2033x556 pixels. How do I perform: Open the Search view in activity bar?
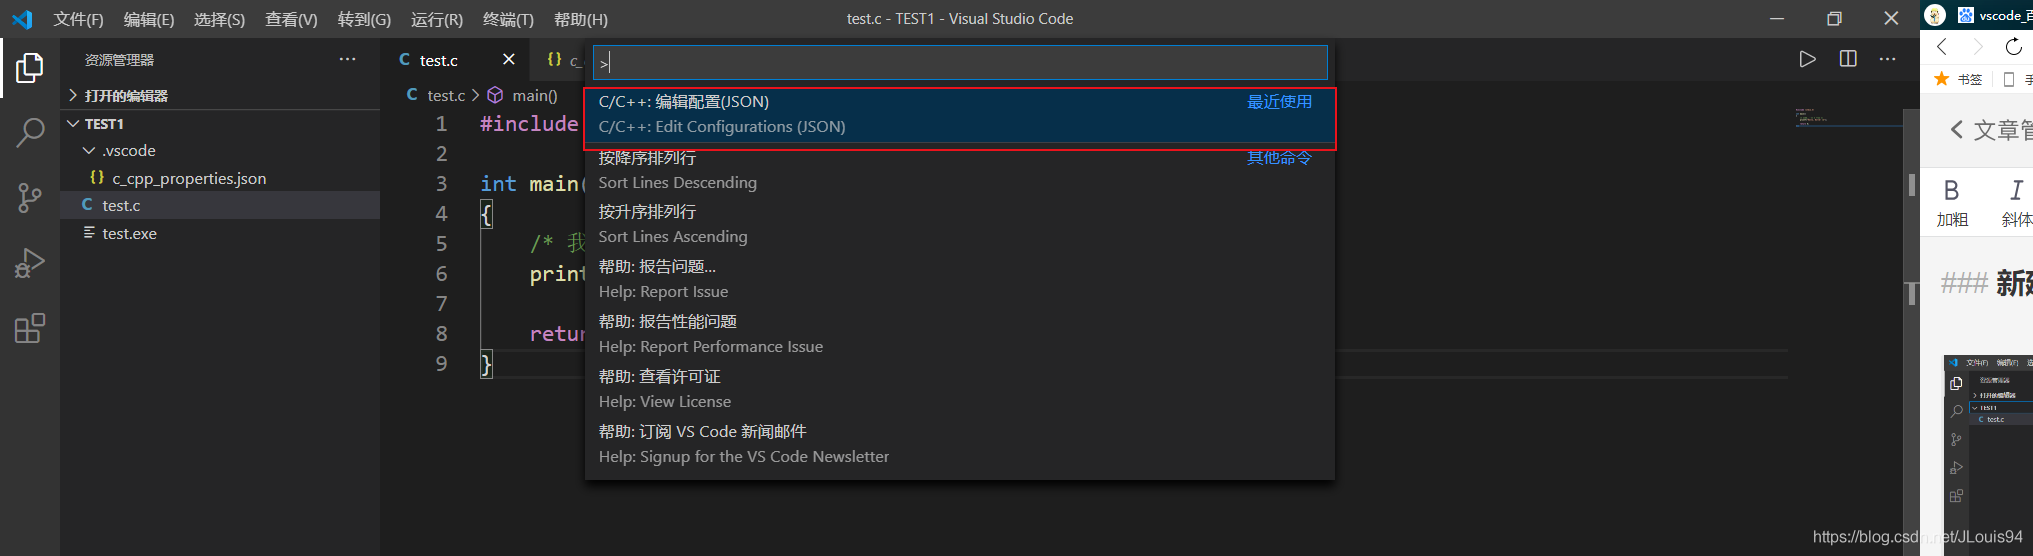tap(30, 132)
